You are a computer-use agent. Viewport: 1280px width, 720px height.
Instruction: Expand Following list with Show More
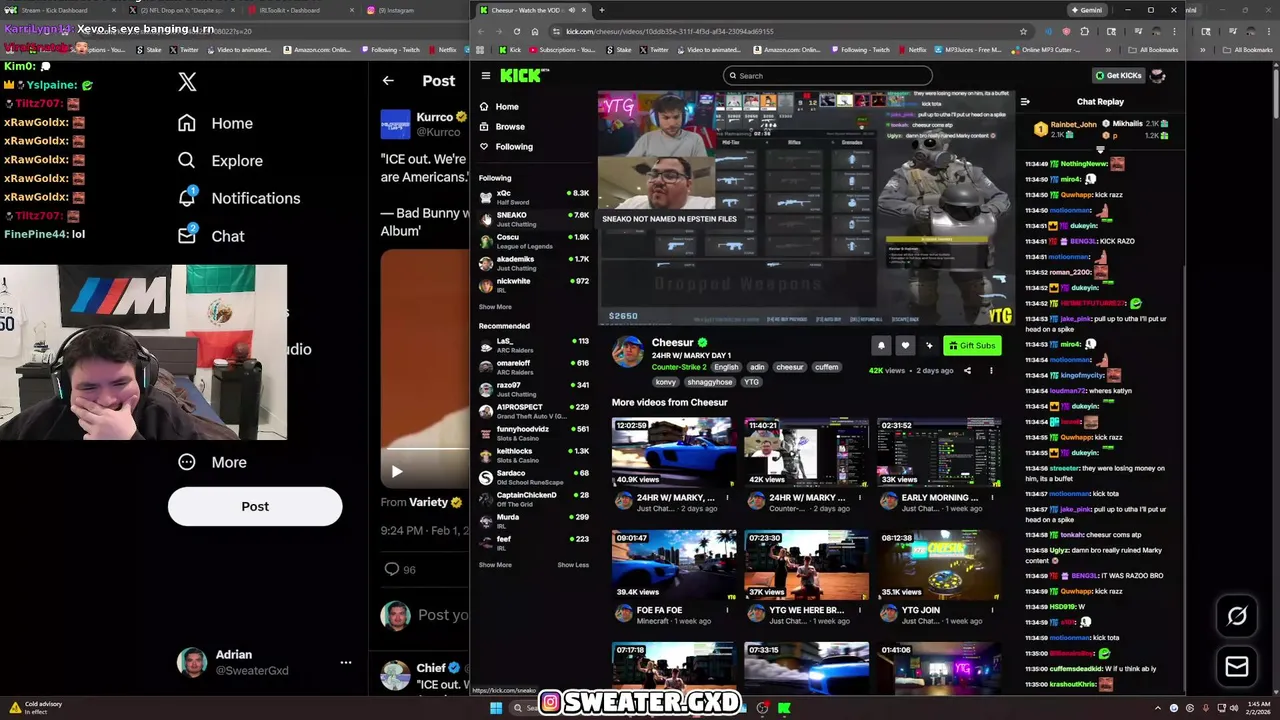[x=495, y=307]
